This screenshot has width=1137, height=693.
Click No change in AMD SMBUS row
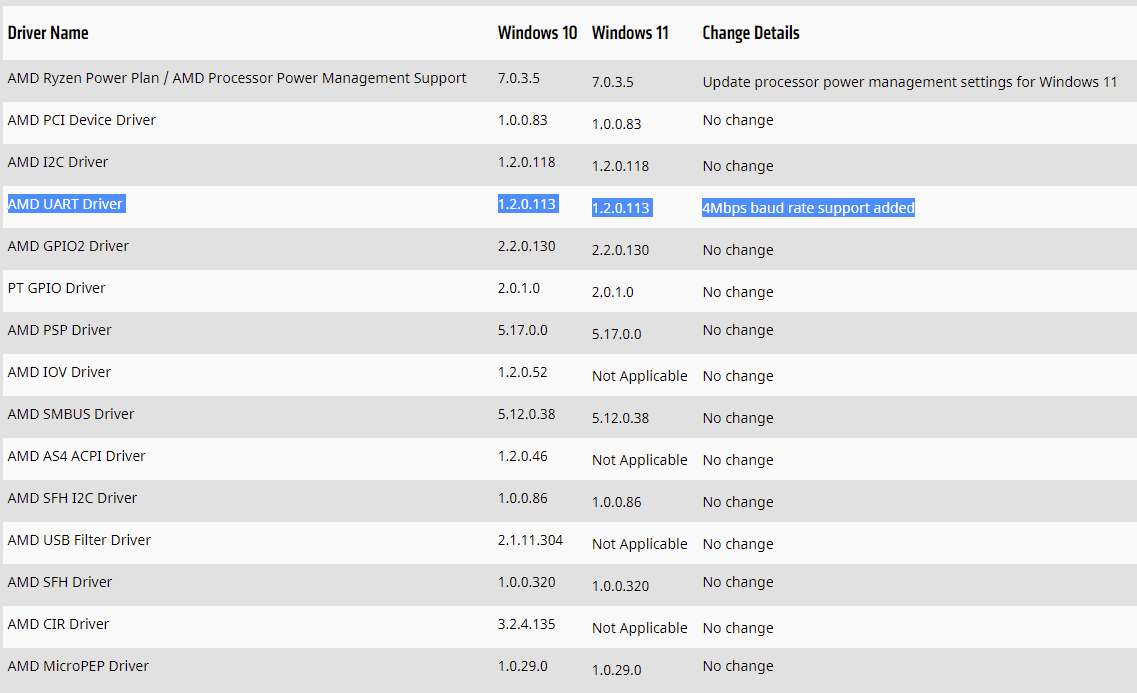[737, 419]
